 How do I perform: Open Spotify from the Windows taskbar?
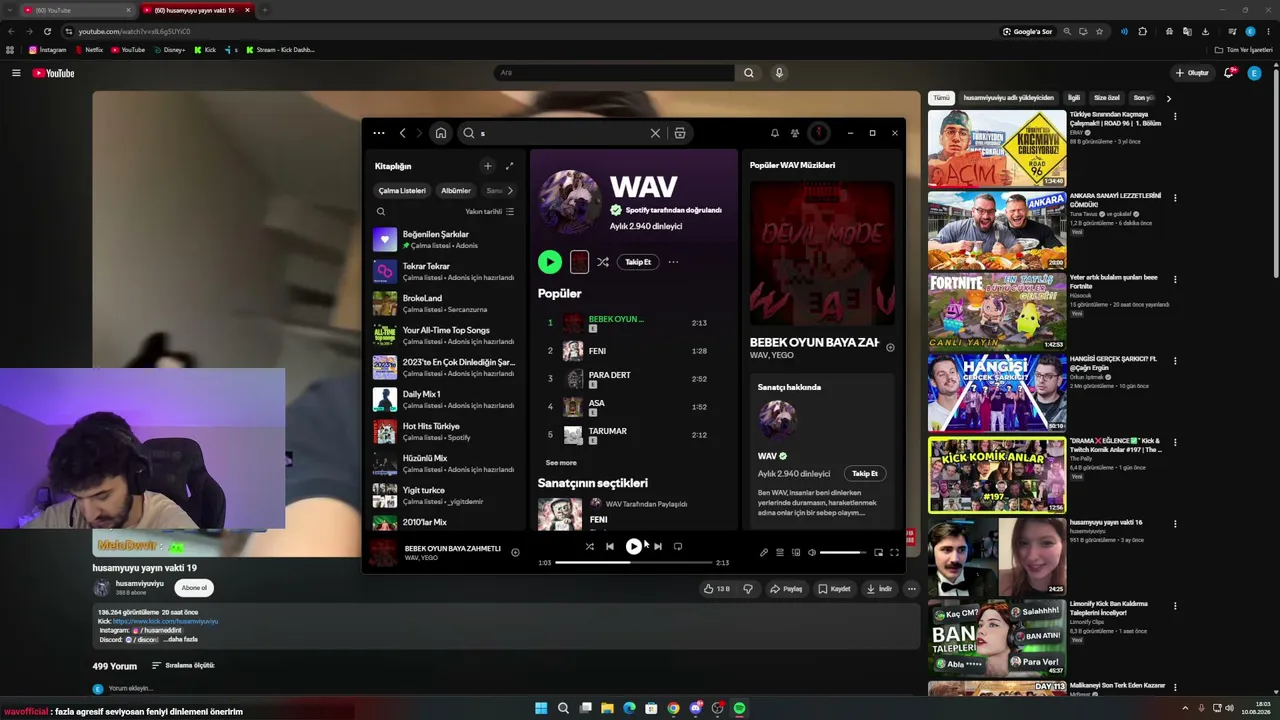tap(739, 708)
